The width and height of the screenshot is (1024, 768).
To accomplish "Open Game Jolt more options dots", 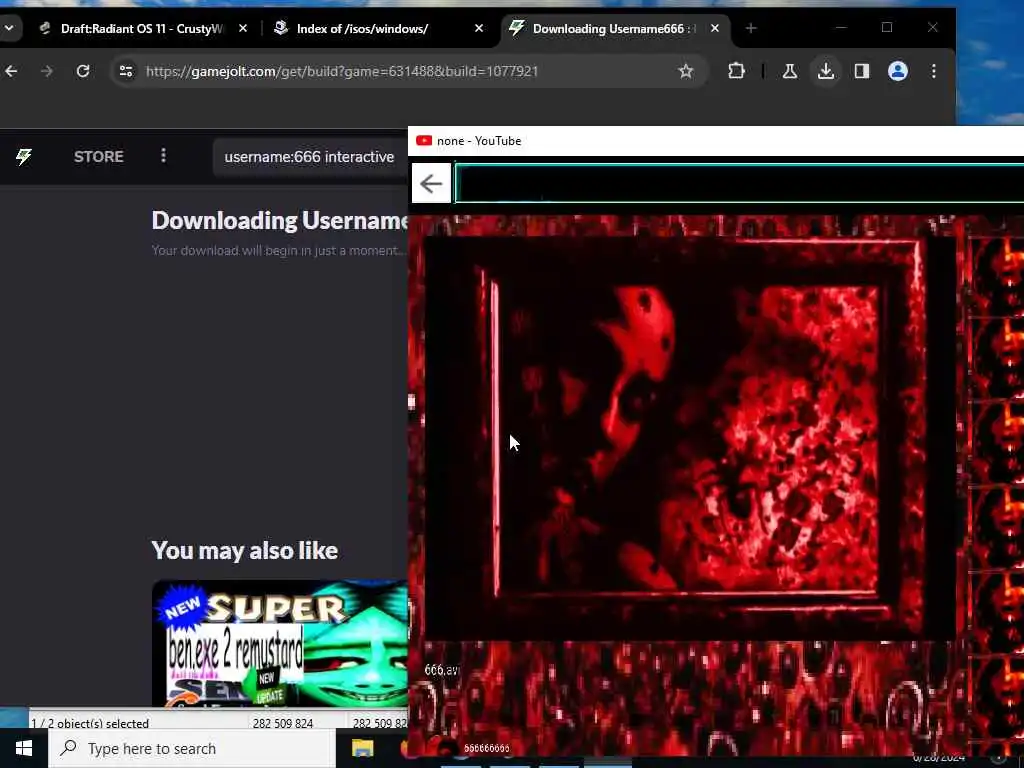I will [x=163, y=156].
